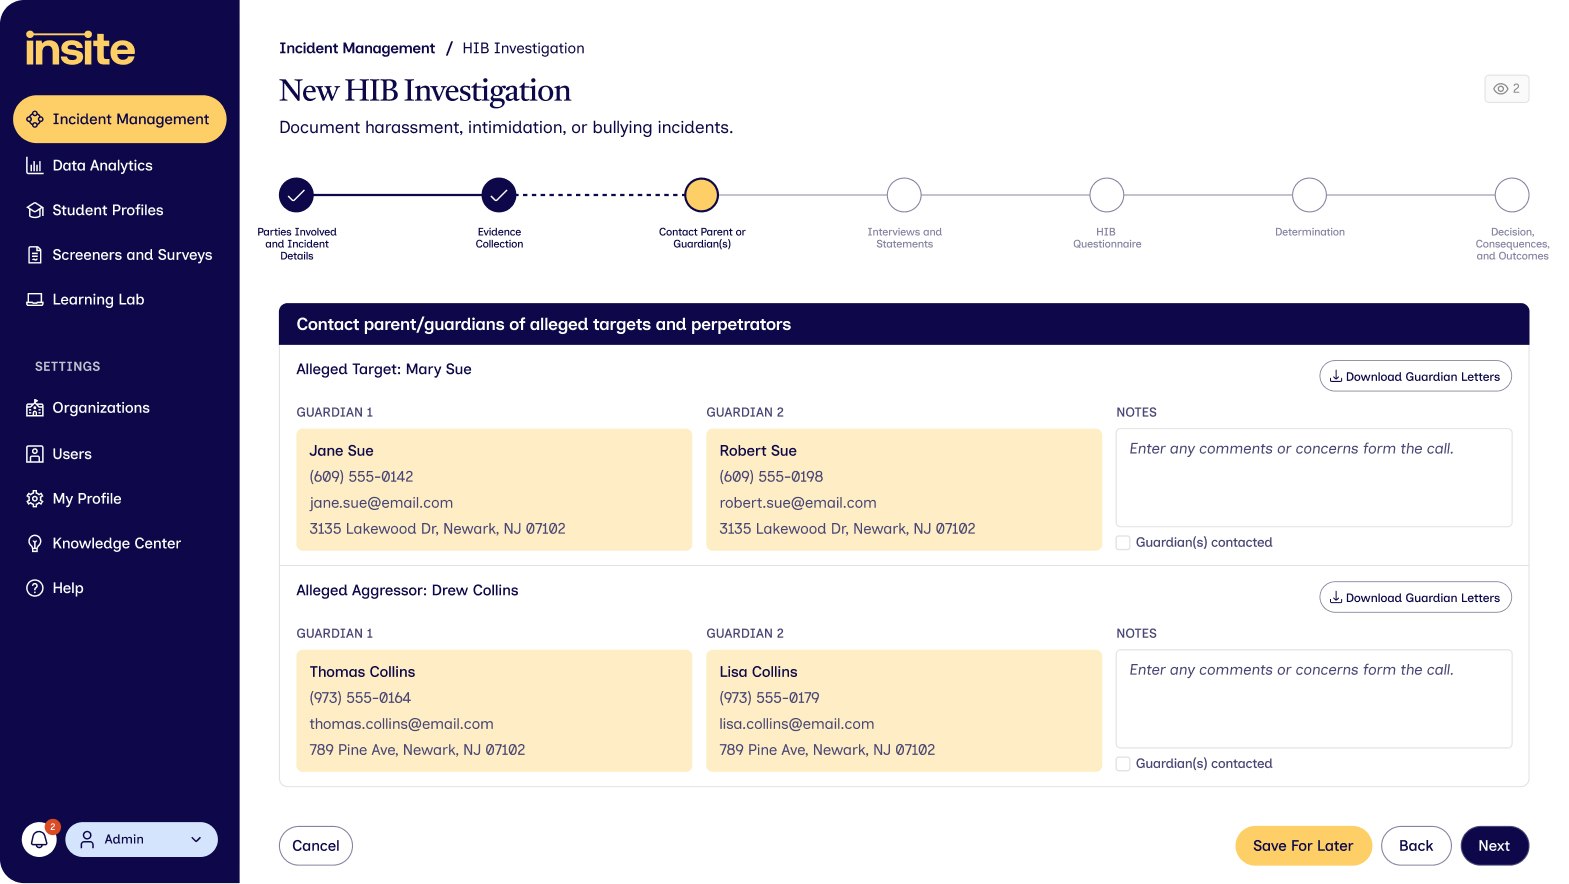Go to Evidence Collection step circle

[499, 195]
